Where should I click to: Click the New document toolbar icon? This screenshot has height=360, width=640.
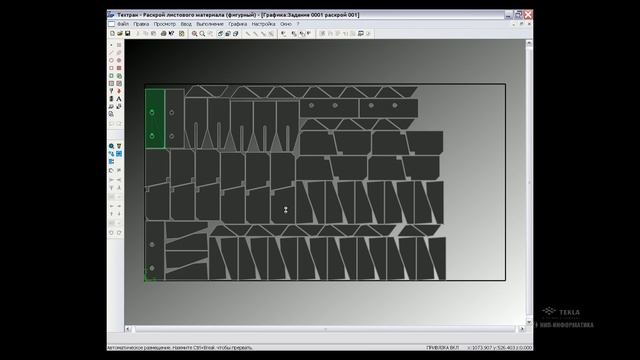pos(112,33)
